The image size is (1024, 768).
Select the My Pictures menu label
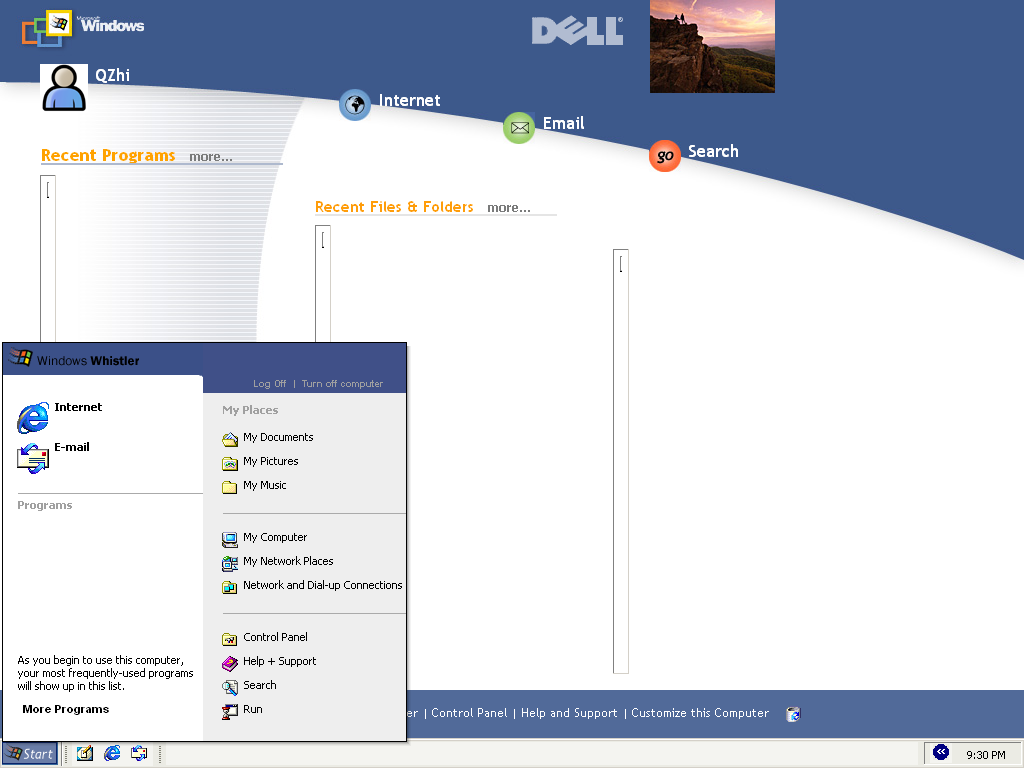click(270, 461)
